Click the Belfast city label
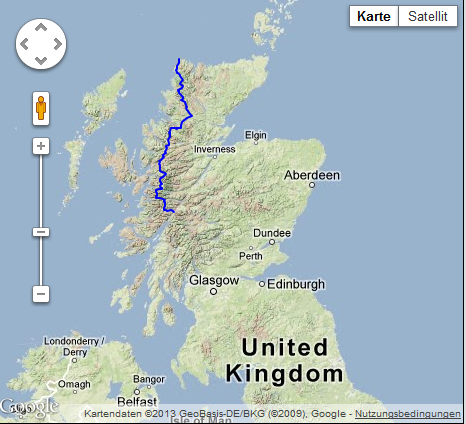Screen dimensions: 466x424 (x=137, y=401)
